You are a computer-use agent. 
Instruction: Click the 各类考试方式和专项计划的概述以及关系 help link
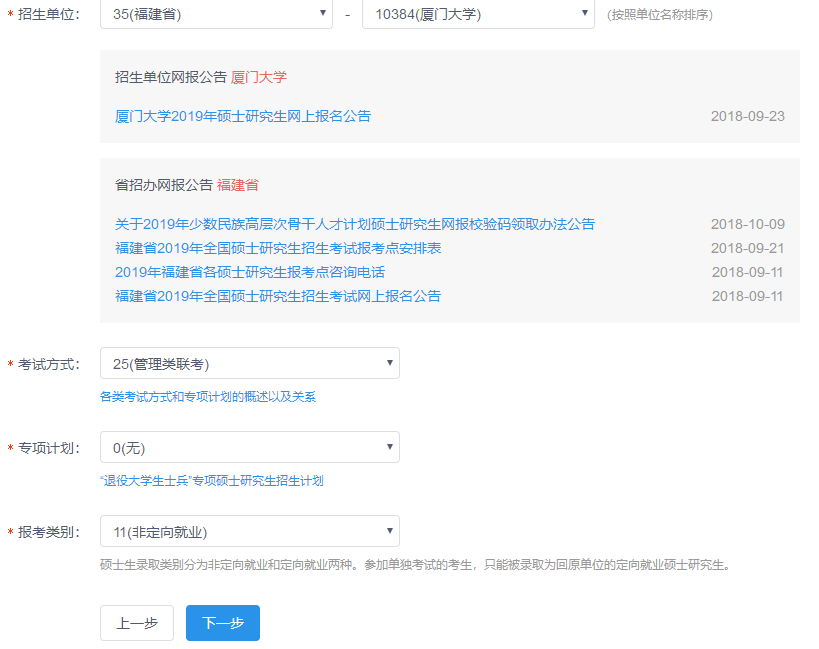tap(207, 397)
